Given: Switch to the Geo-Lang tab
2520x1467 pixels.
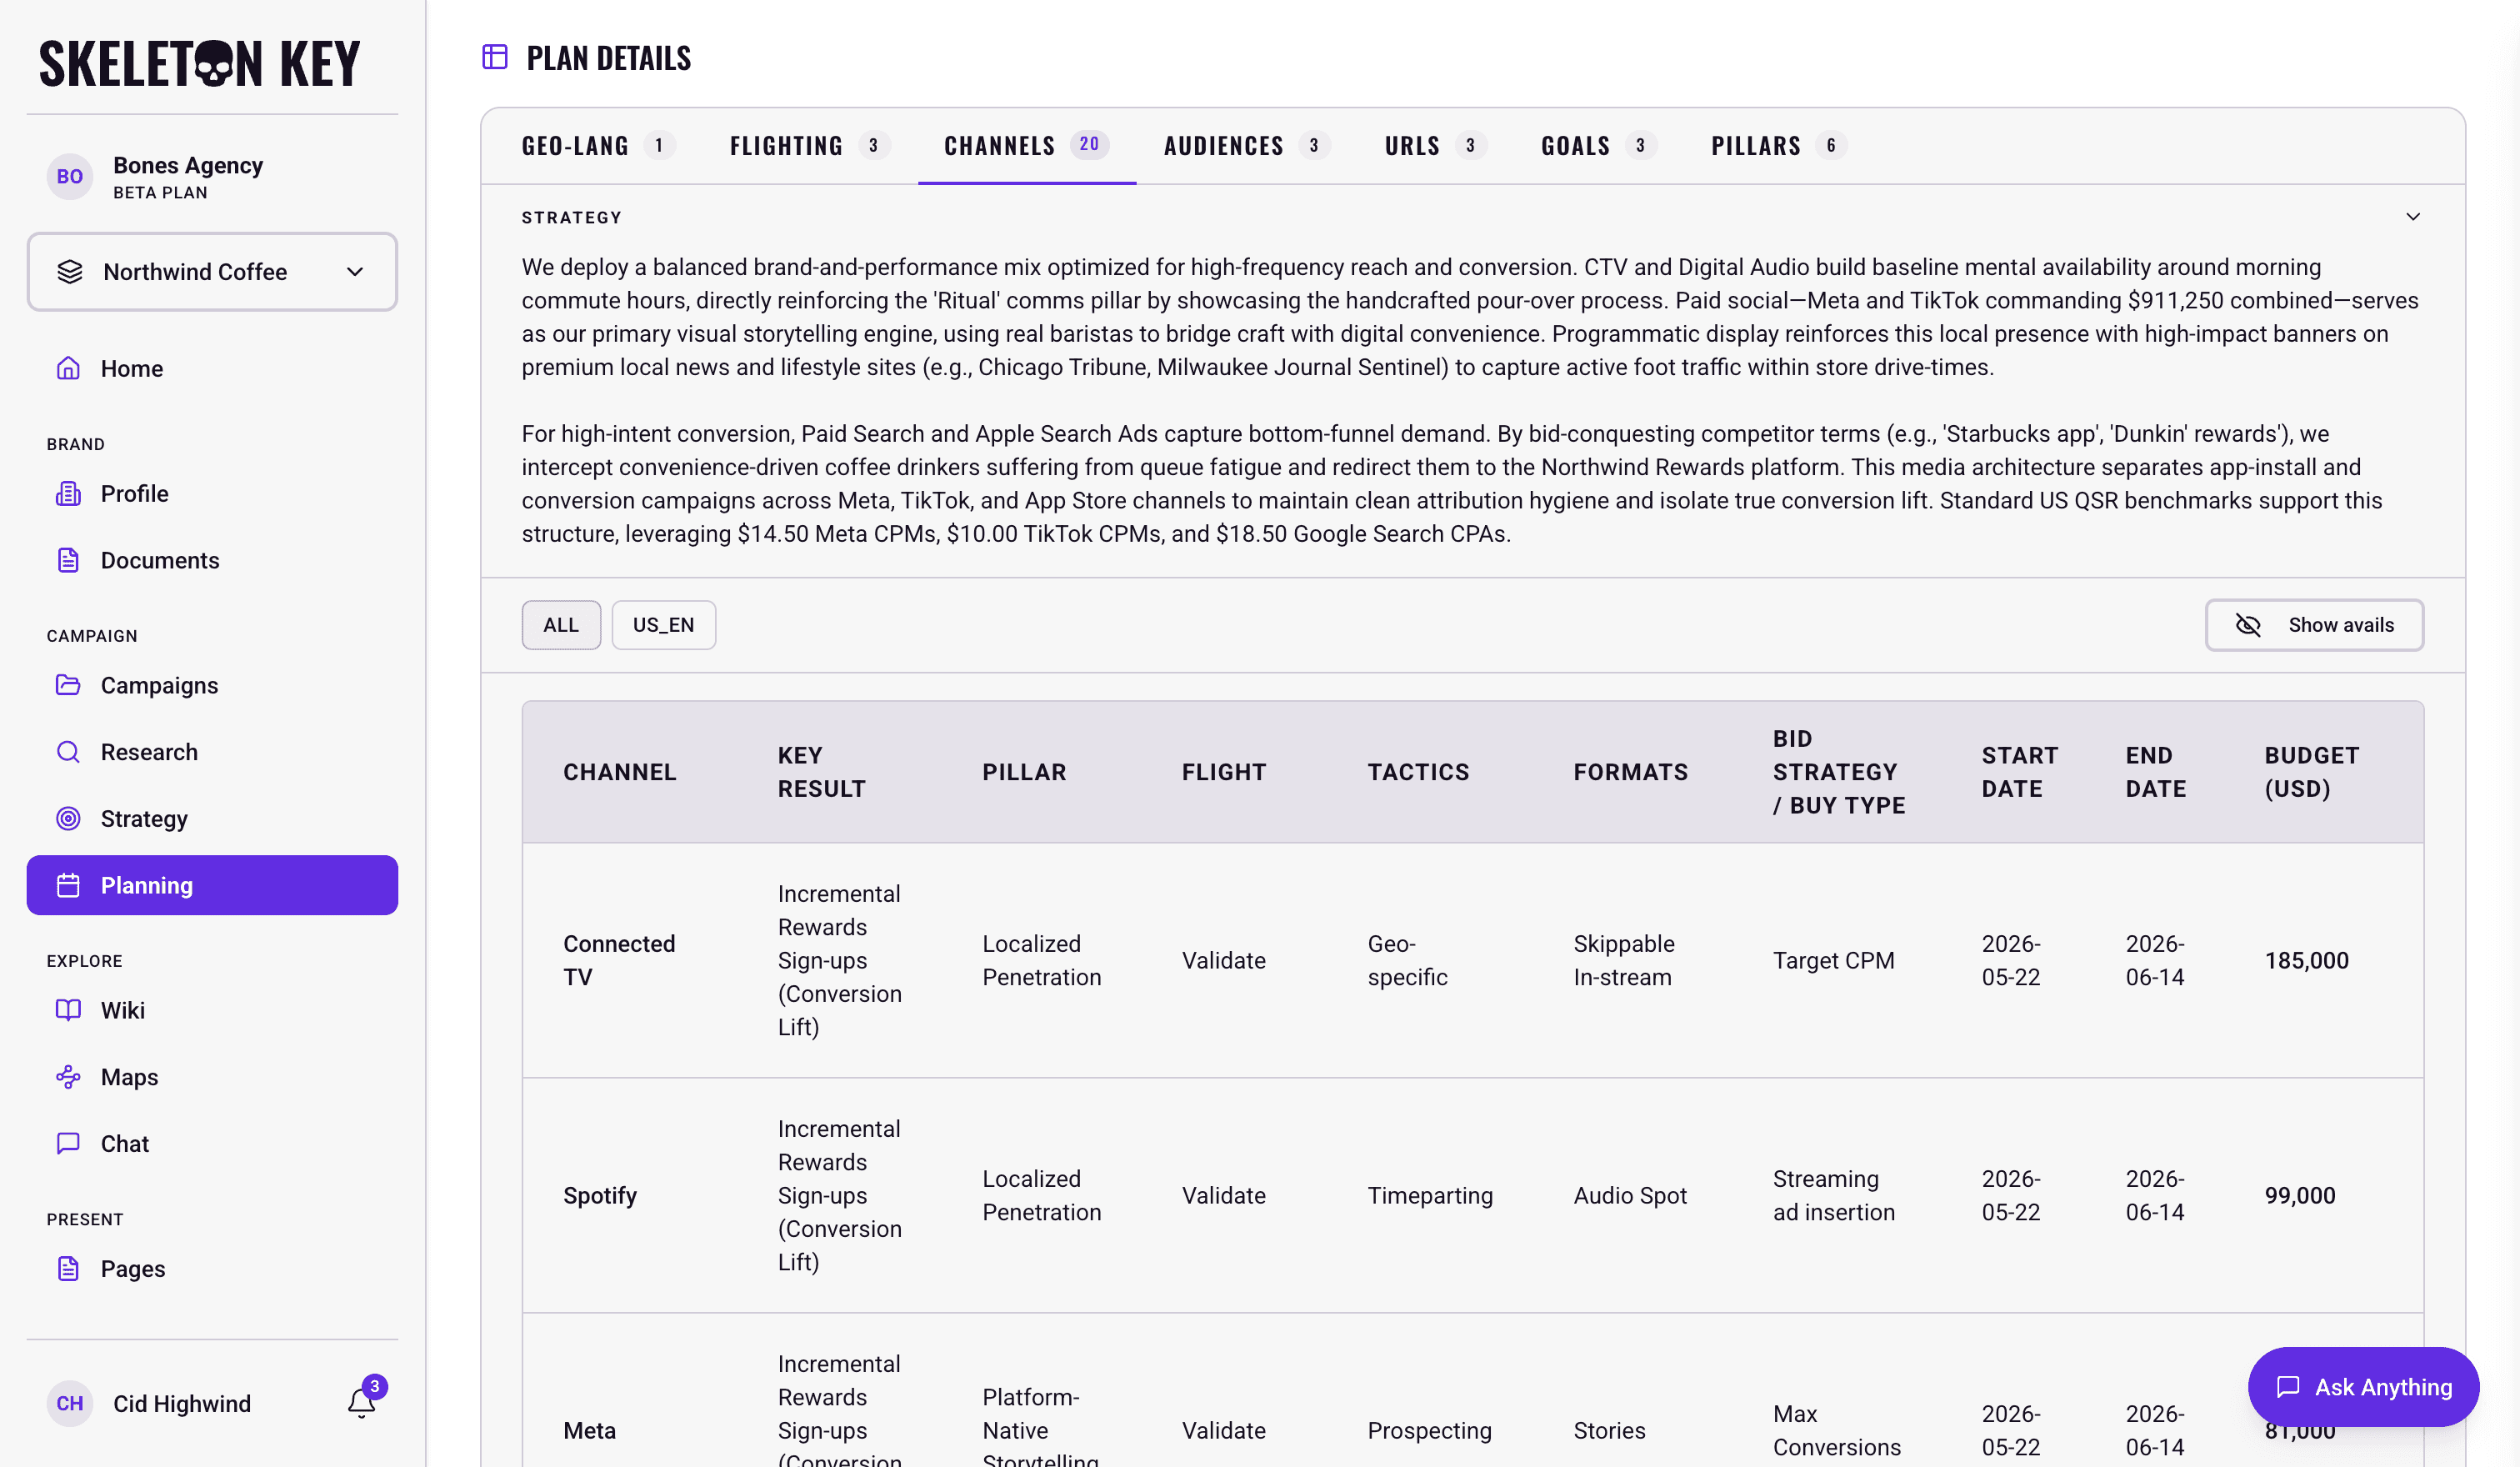Looking at the screenshot, I should [598, 146].
